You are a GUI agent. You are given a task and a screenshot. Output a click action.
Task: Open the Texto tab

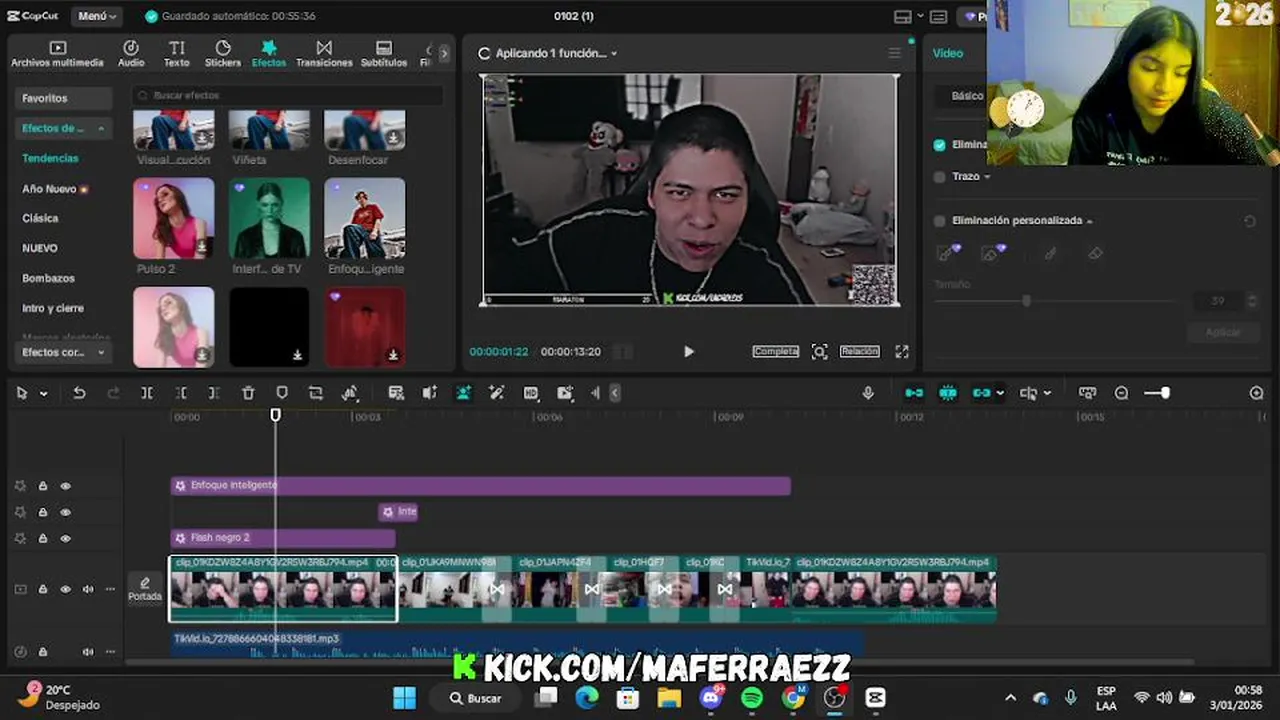(x=176, y=53)
